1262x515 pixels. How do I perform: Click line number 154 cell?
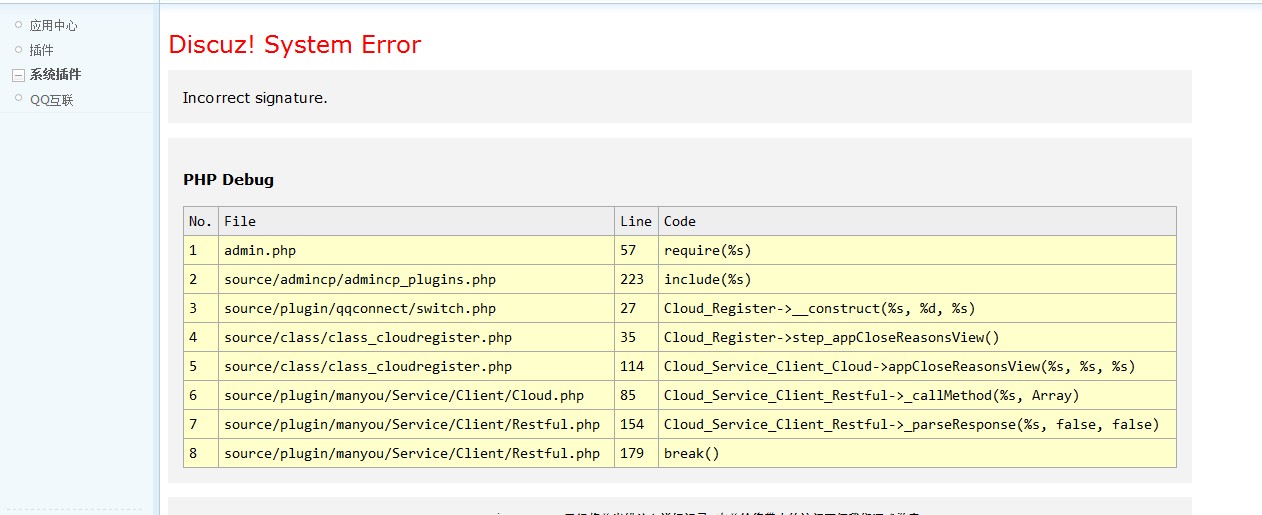636,424
